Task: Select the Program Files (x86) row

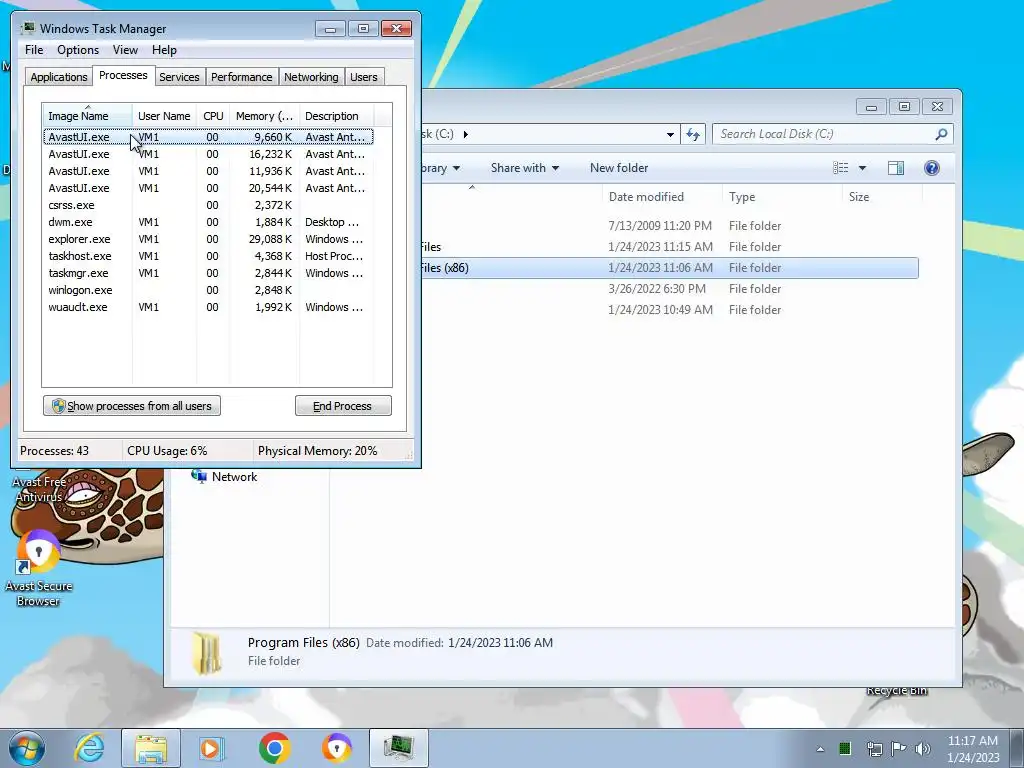Action: tap(669, 268)
